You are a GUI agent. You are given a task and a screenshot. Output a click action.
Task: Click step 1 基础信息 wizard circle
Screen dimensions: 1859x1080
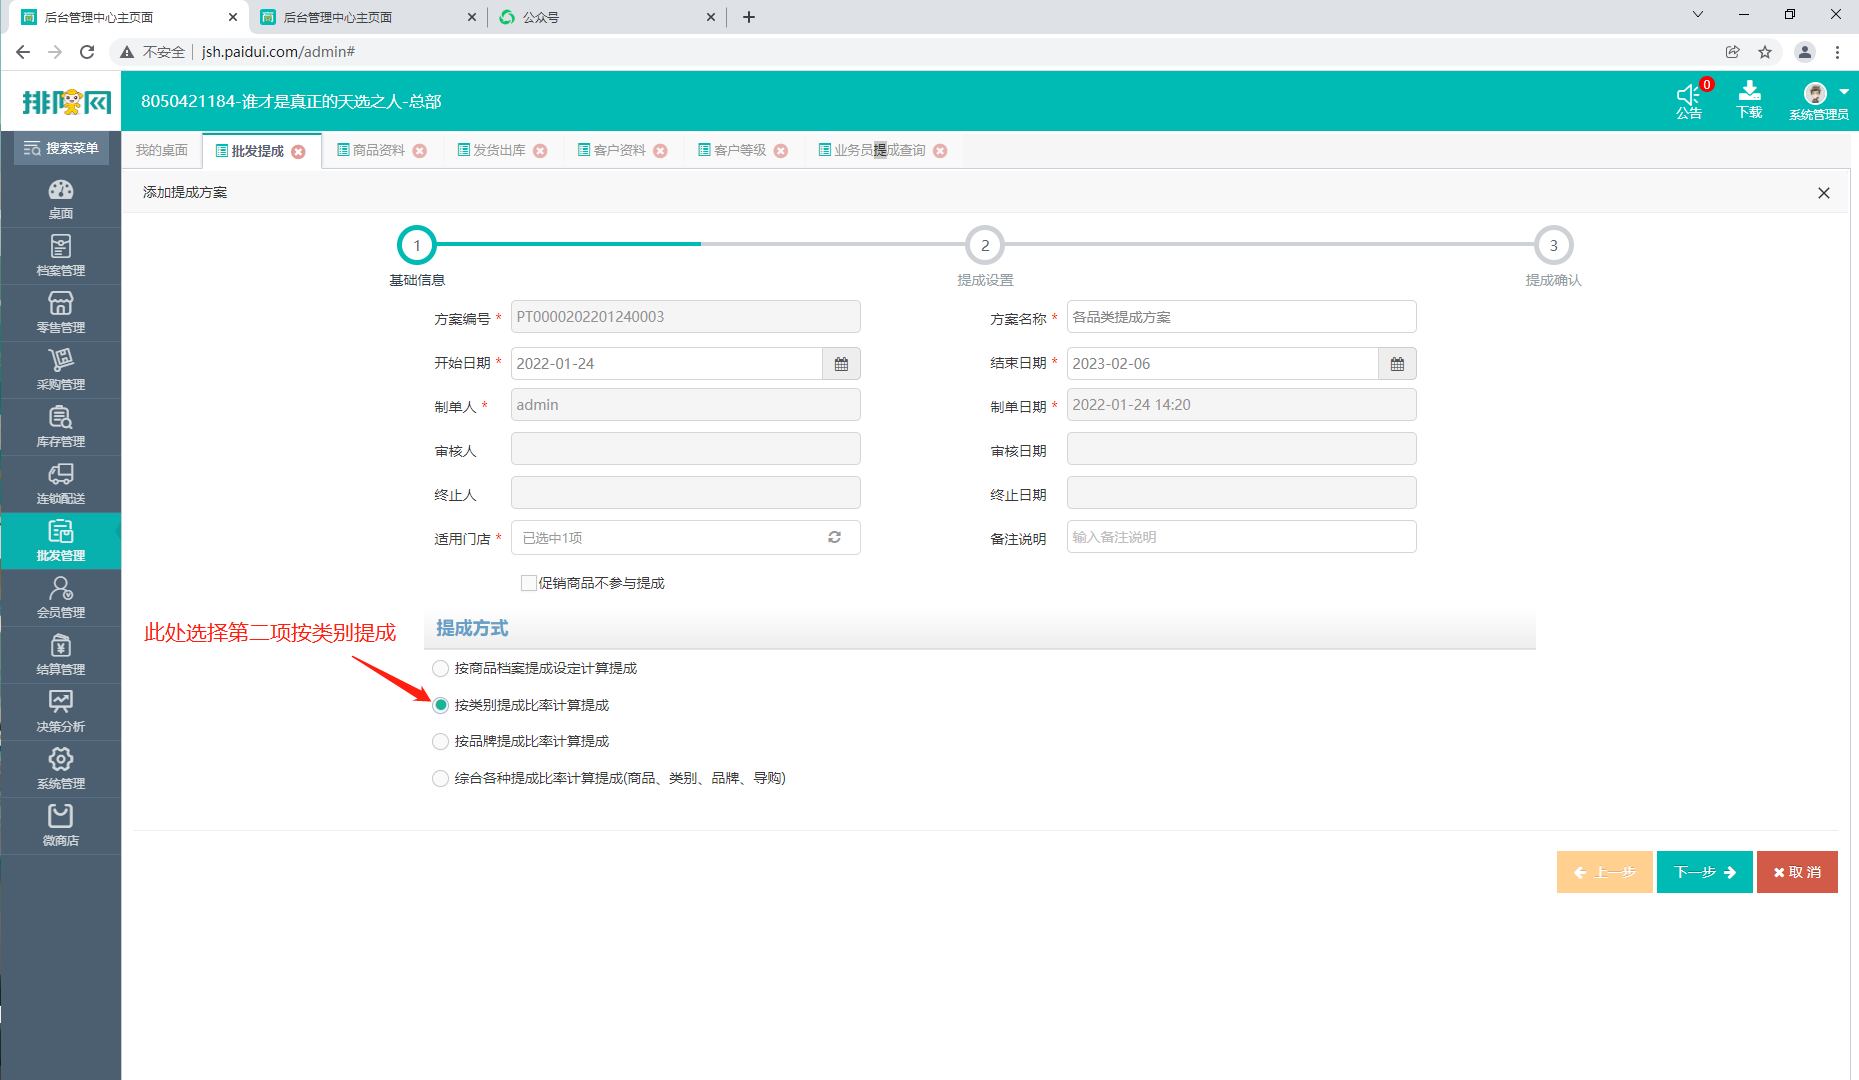pos(417,245)
